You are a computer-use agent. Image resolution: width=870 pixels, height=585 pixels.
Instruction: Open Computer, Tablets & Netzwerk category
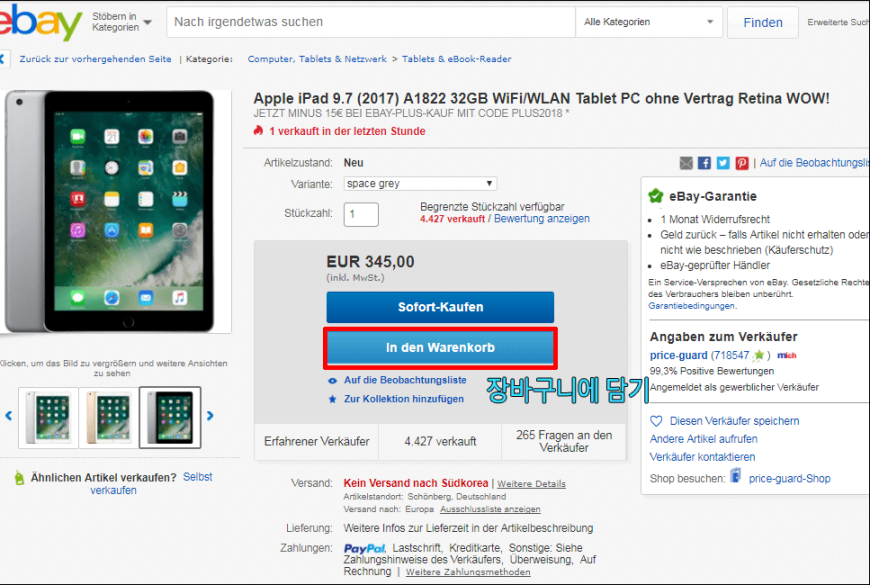tap(317, 59)
